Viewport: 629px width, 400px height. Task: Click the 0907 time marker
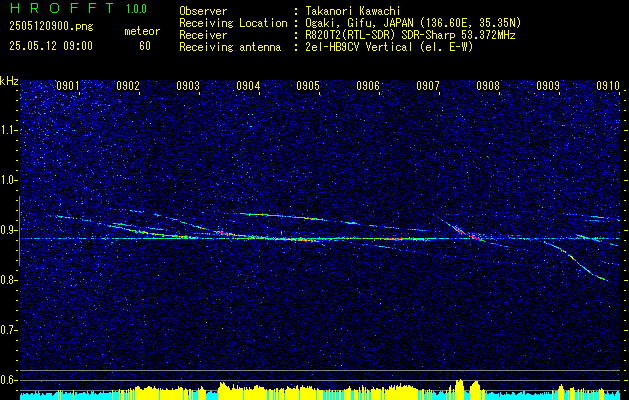click(428, 85)
